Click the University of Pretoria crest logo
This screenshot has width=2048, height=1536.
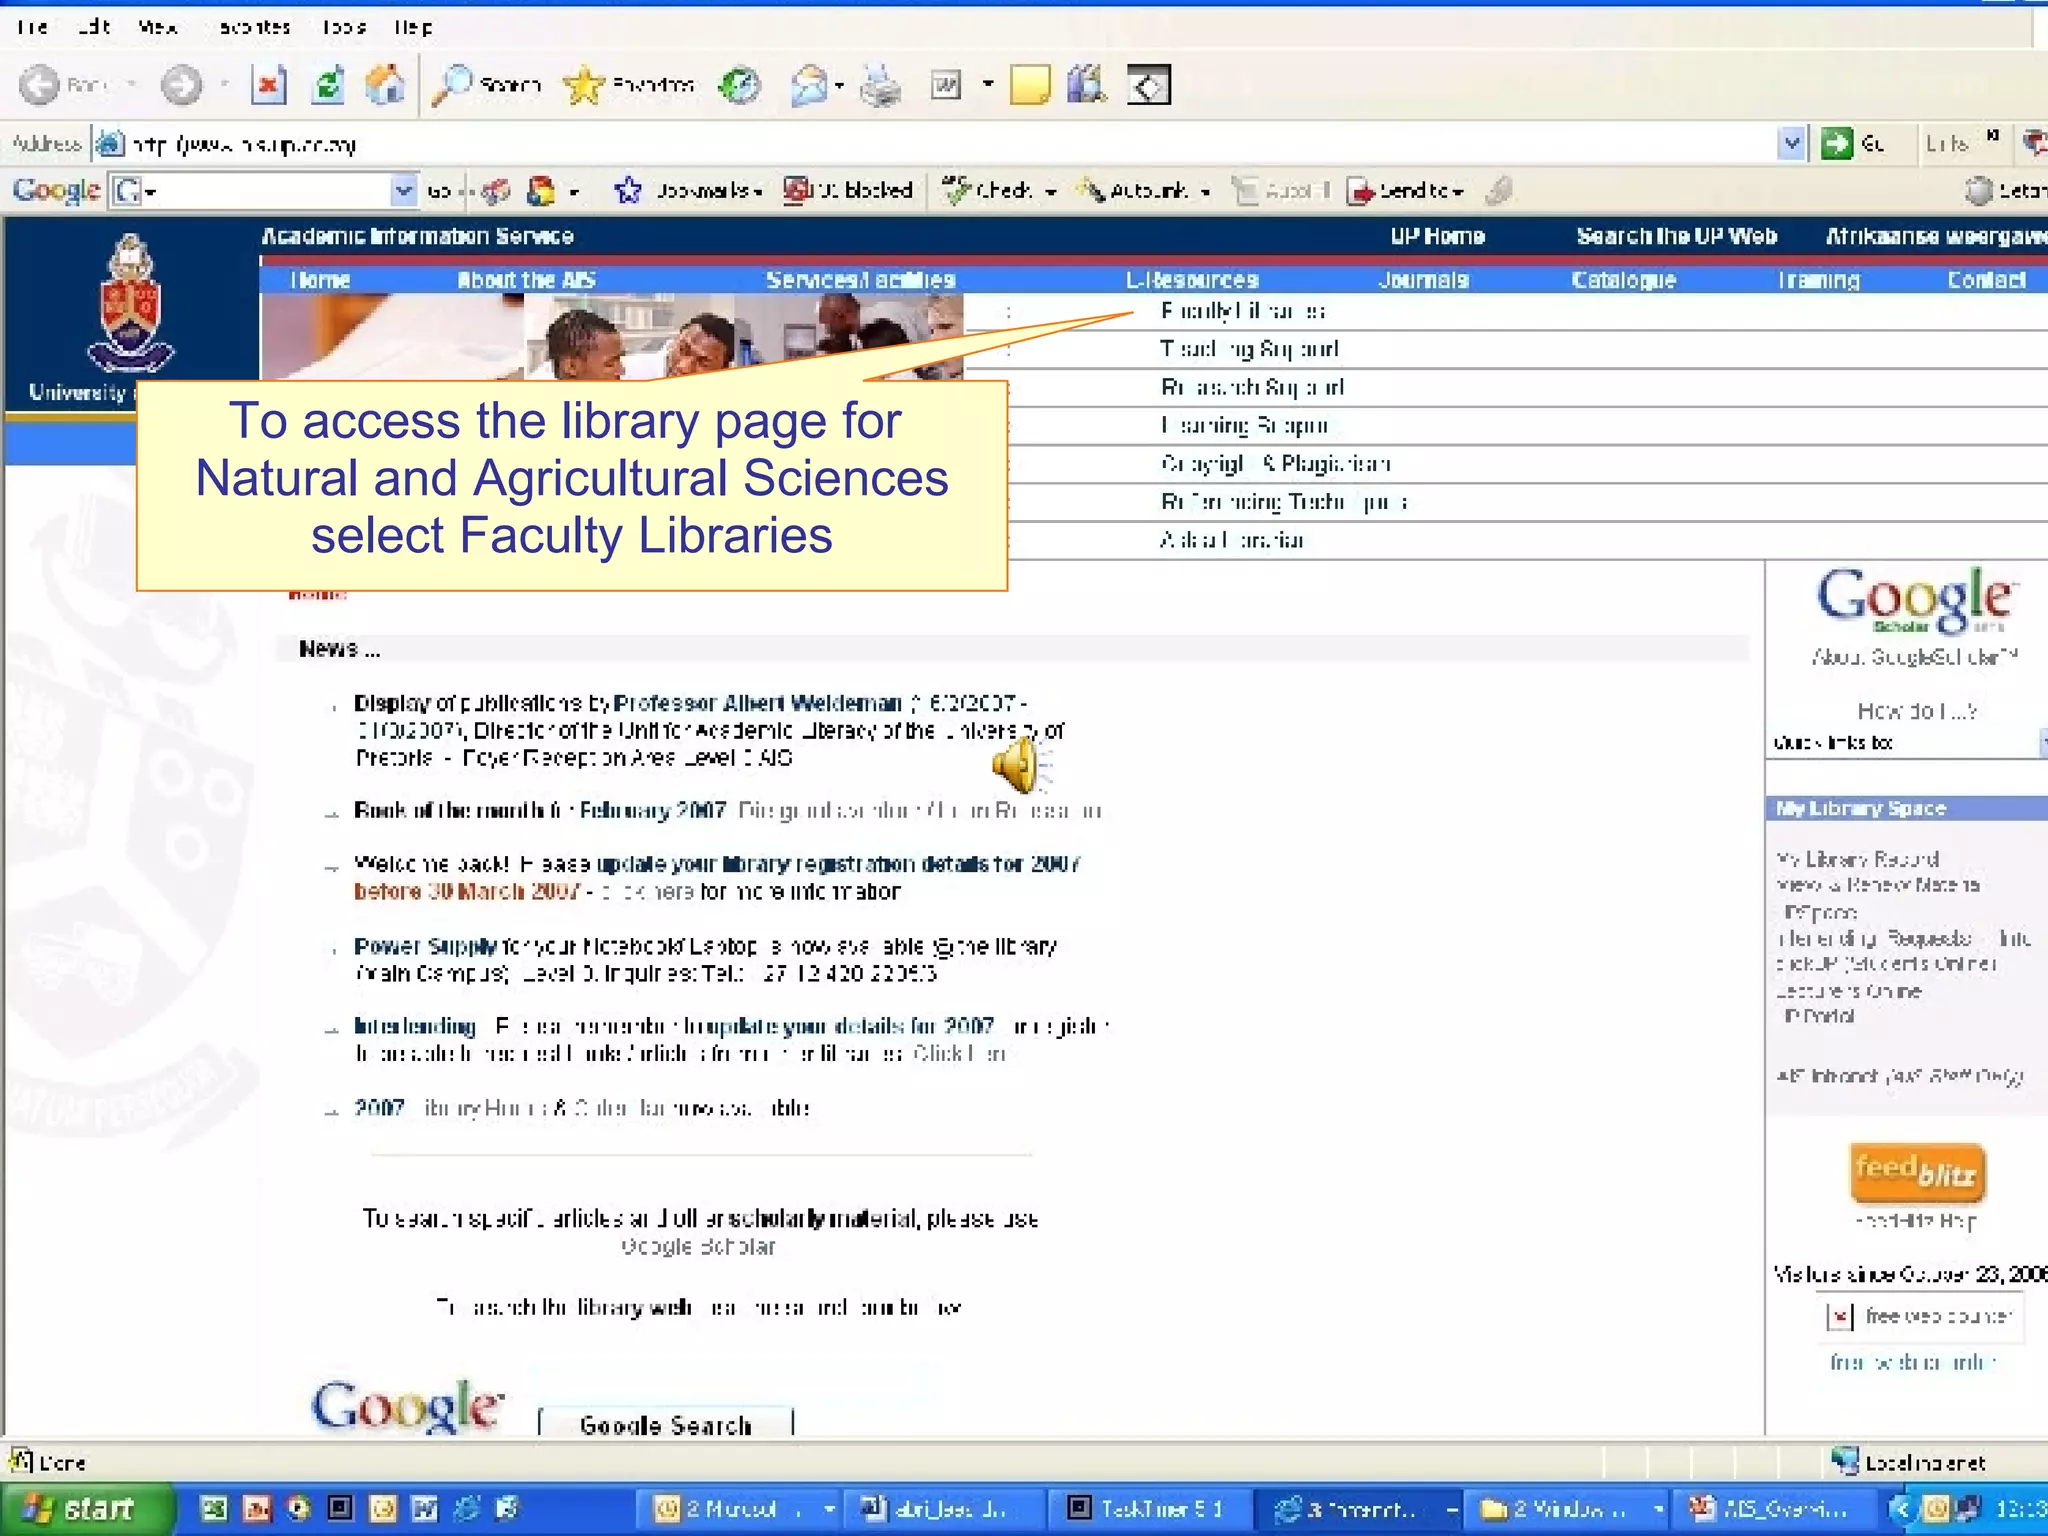coord(131,303)
